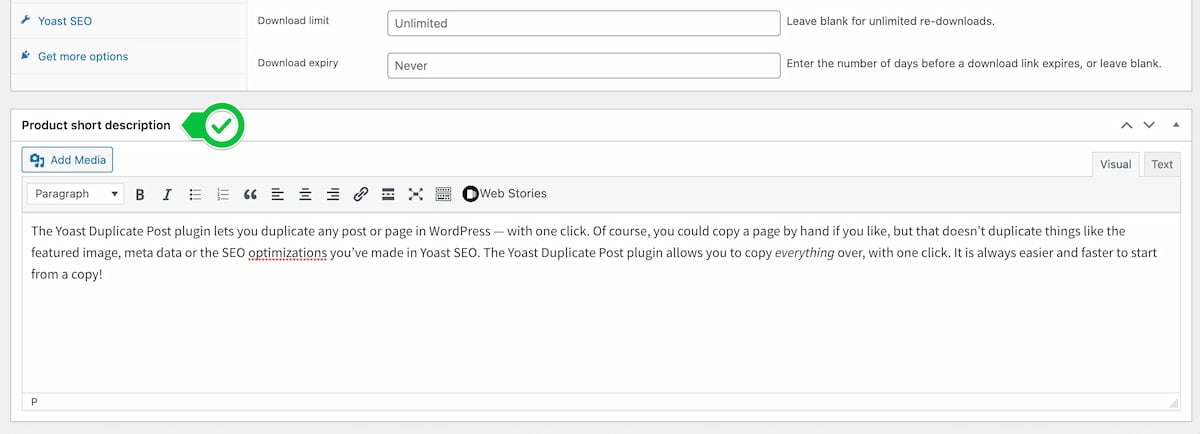
Task: Switch to the Text editor tab
Action: click(x=1161, y=164)
